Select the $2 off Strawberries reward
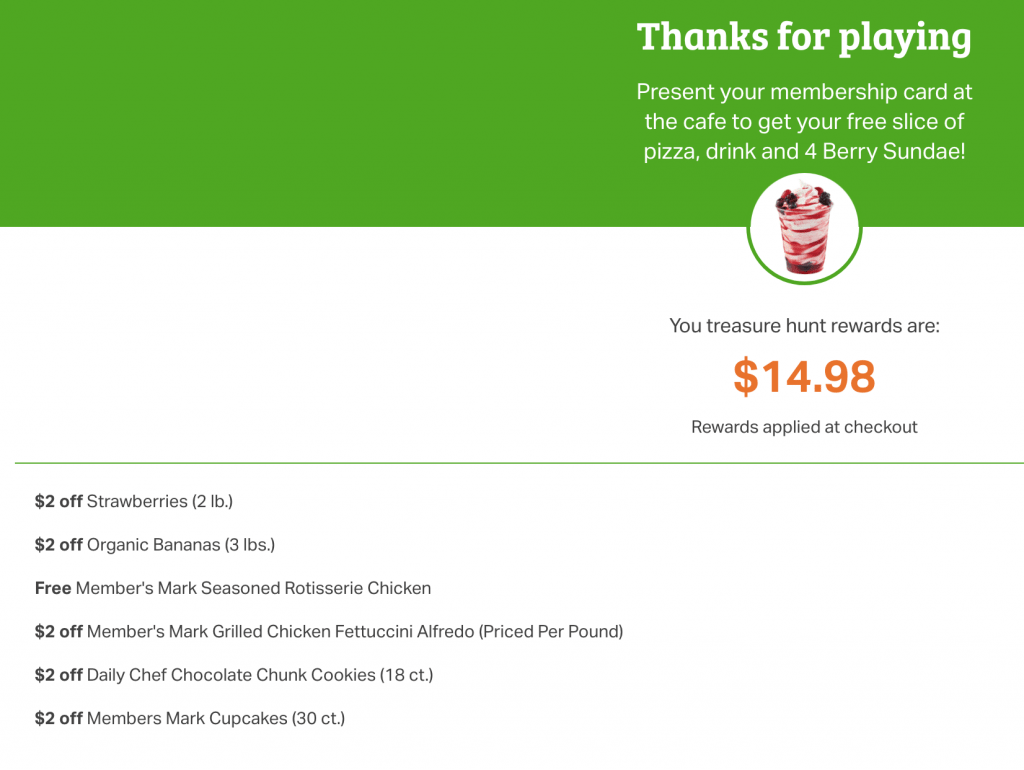This screenshot has width=1024, height=770. pyautogui.click(x=134, y=502)
